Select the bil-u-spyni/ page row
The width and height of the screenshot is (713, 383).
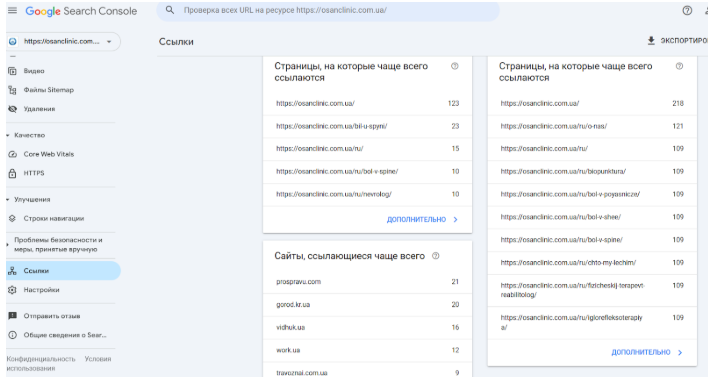coord(367,126)
